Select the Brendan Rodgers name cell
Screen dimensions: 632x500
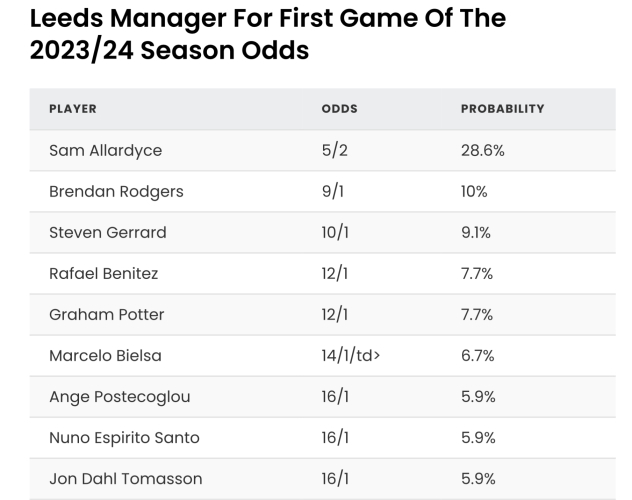click(116, 191)
